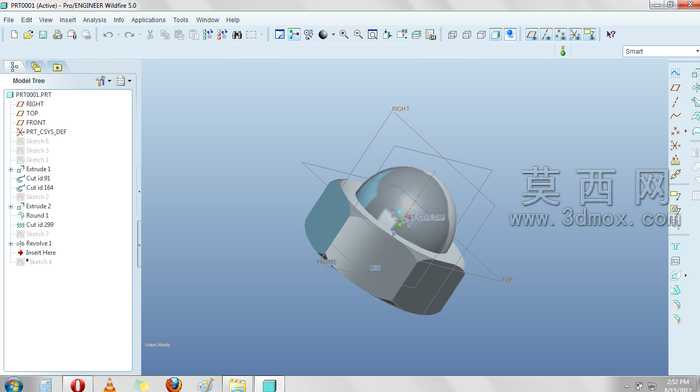The image size is (700, 392).
Task: Toggle coordinate systems display
Action: pyautogui.click(x=575, y=34)
